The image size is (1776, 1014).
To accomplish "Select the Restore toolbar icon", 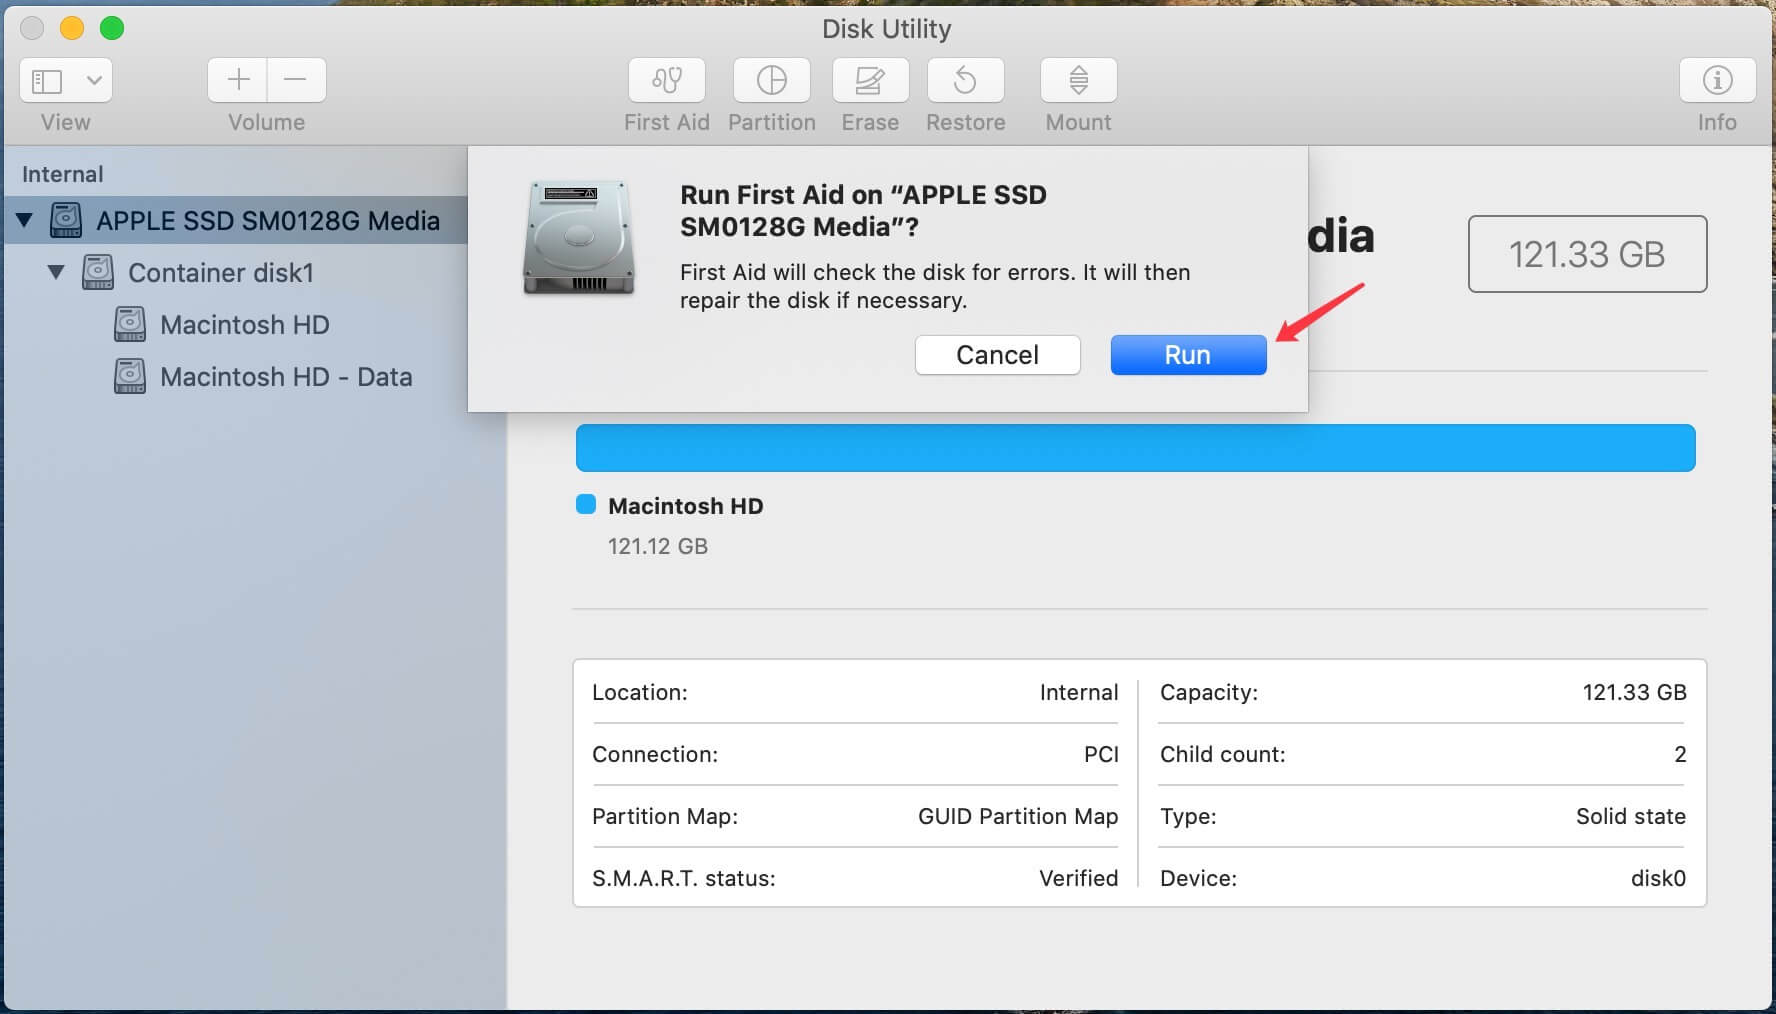I will click(x=965, y=80).
